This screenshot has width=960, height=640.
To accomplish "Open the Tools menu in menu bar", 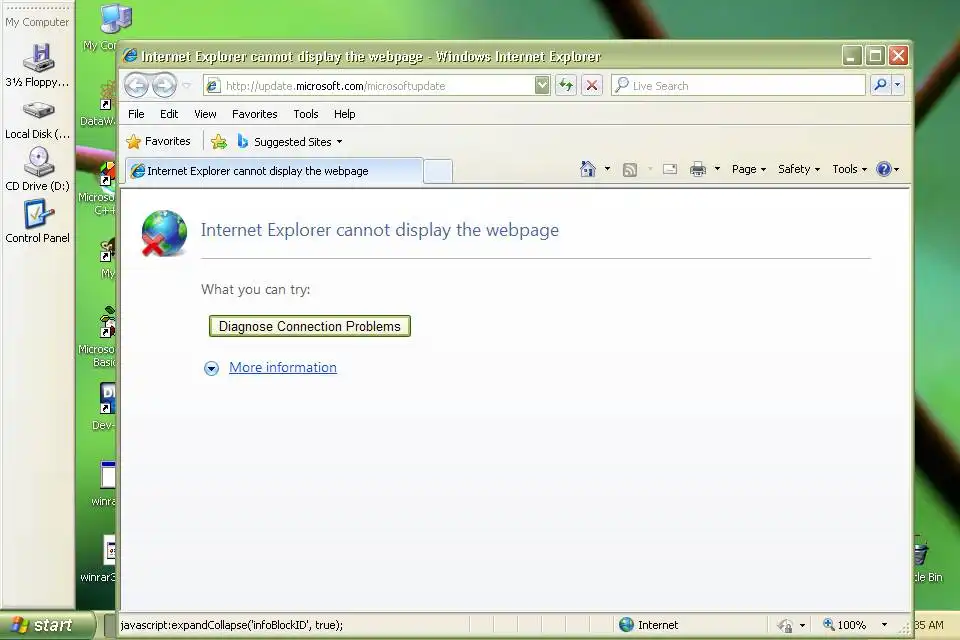I will pyautogui.click(x=306, y=114).
